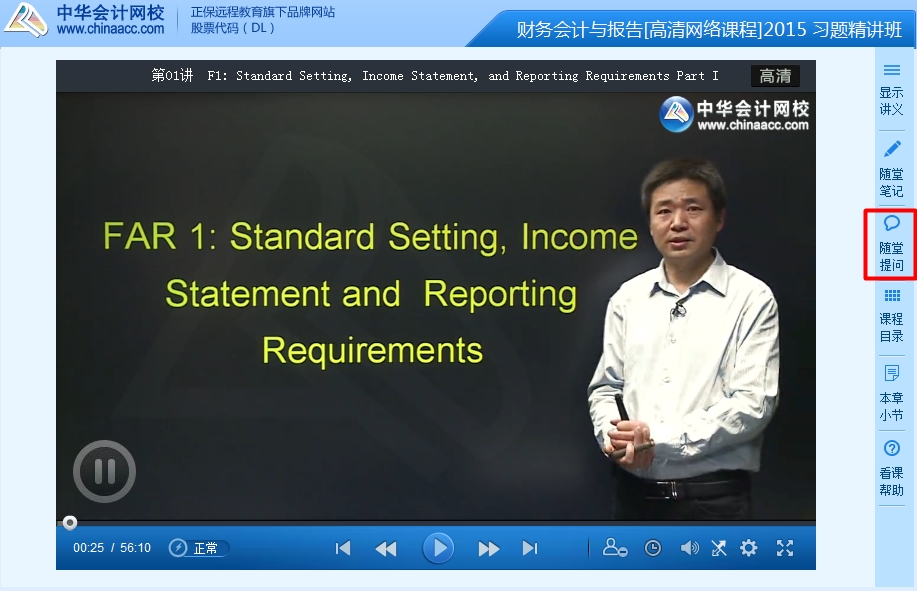The width and height of the screenshot is (917, 591).
Task: Open the 正常 playback speed selector
Action: click(x=199, y=548)
